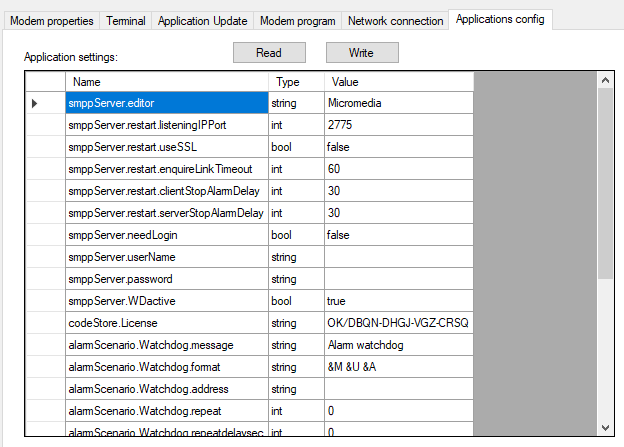
Task: Click the scroll down arrow of the grid
Action: (x=605, y=428)
